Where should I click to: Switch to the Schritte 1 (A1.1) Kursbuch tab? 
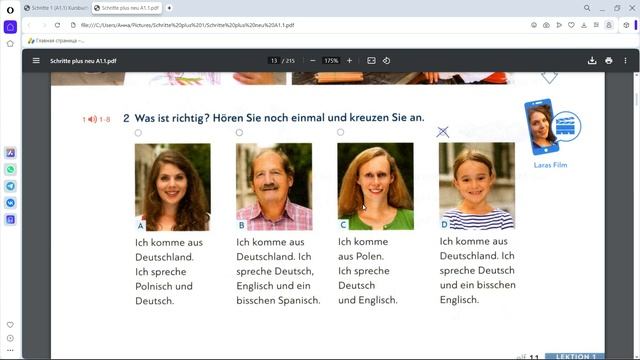[56, 8]
